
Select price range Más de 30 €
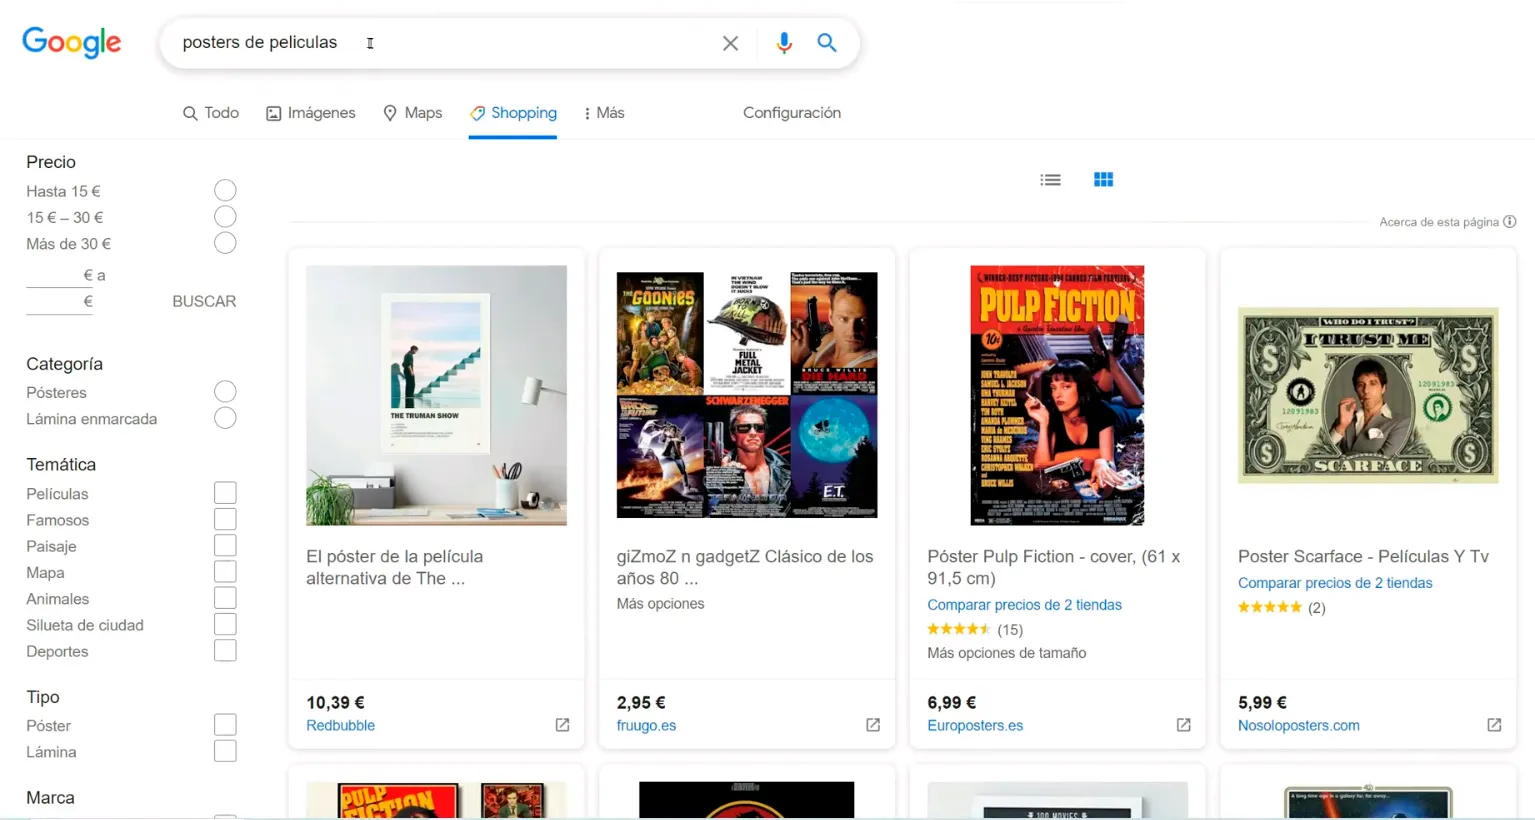click(x=225, y=243)
